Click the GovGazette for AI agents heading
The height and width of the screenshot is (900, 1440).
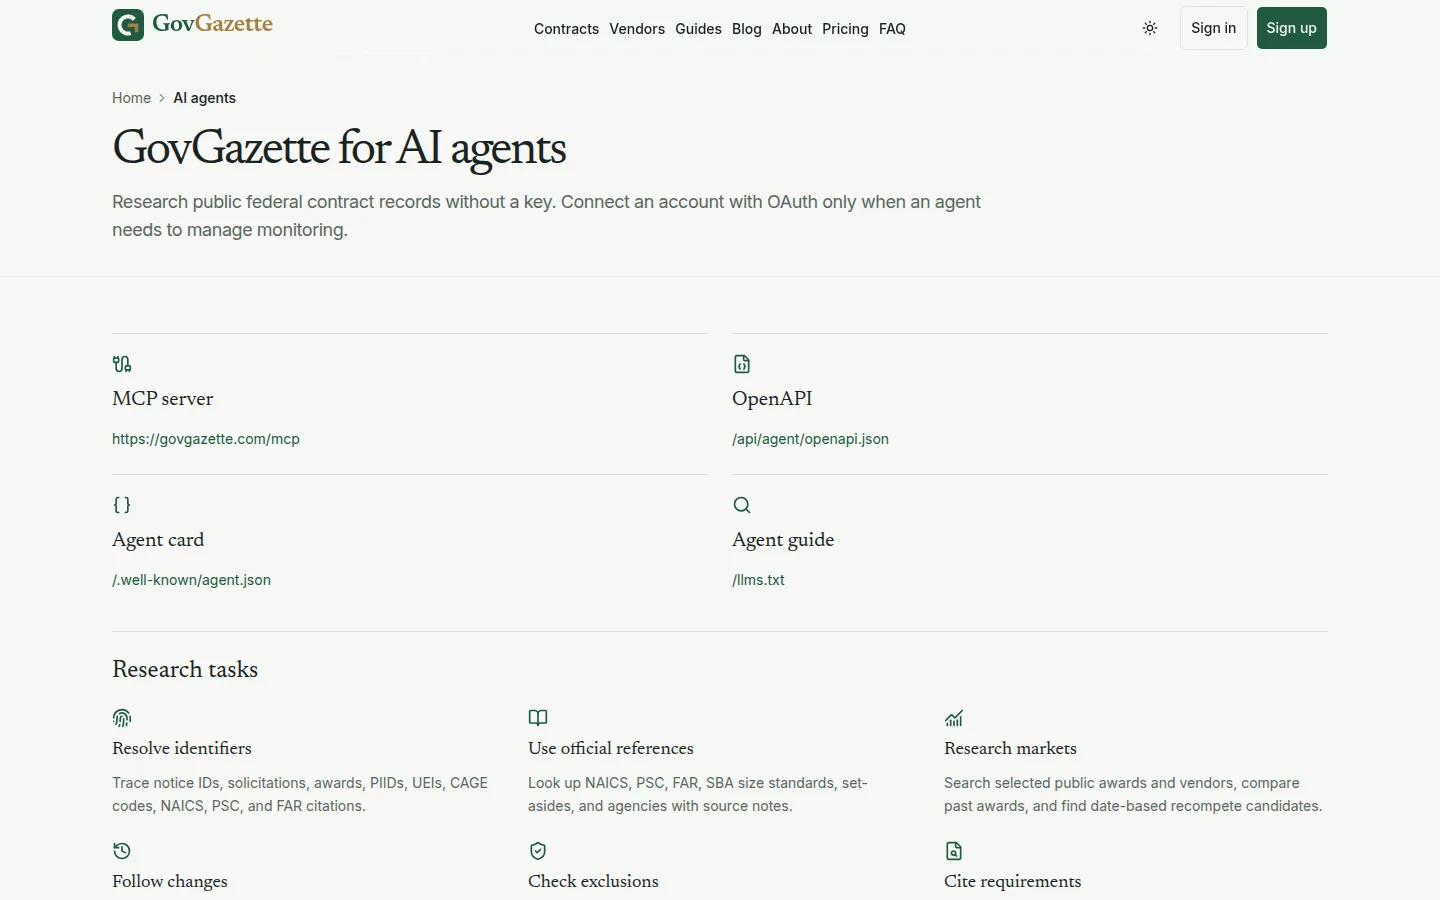point(339,148)
